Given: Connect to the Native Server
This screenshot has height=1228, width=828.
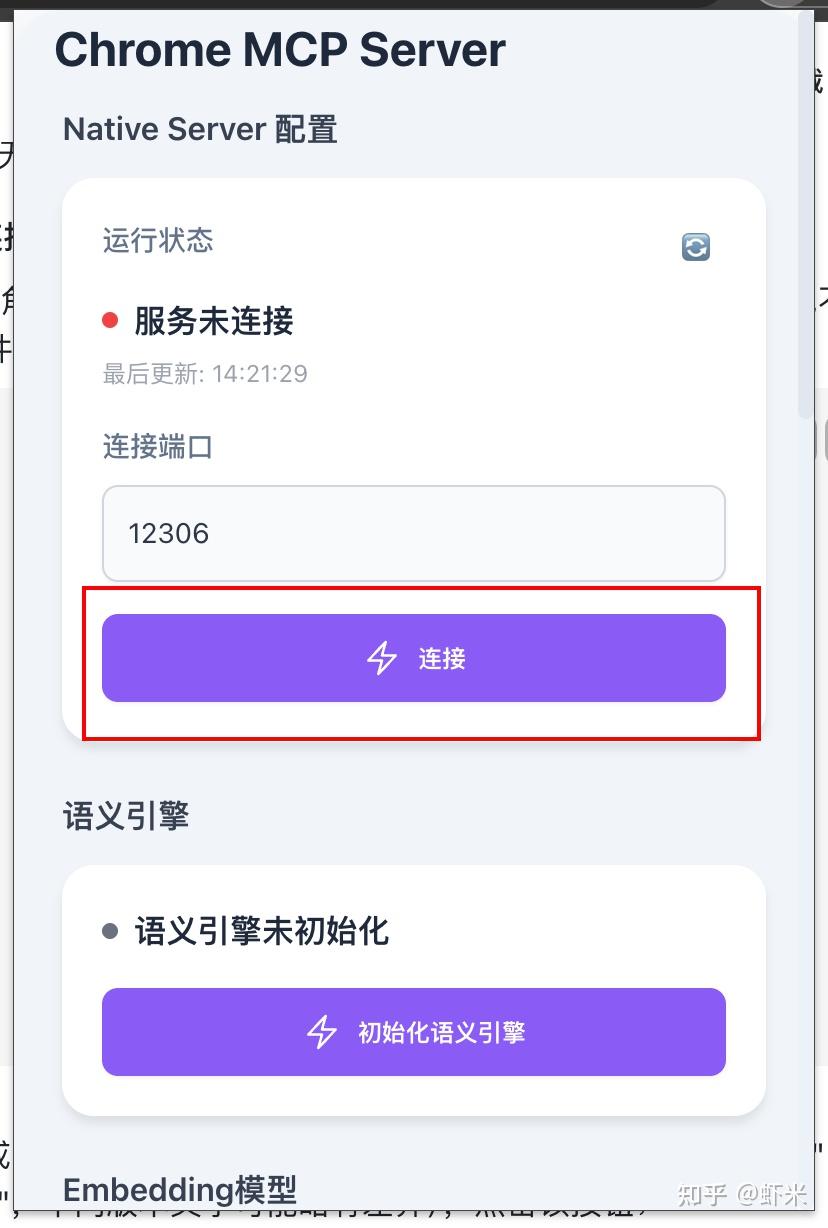Looking at the screenshot, I should (413, 658).
